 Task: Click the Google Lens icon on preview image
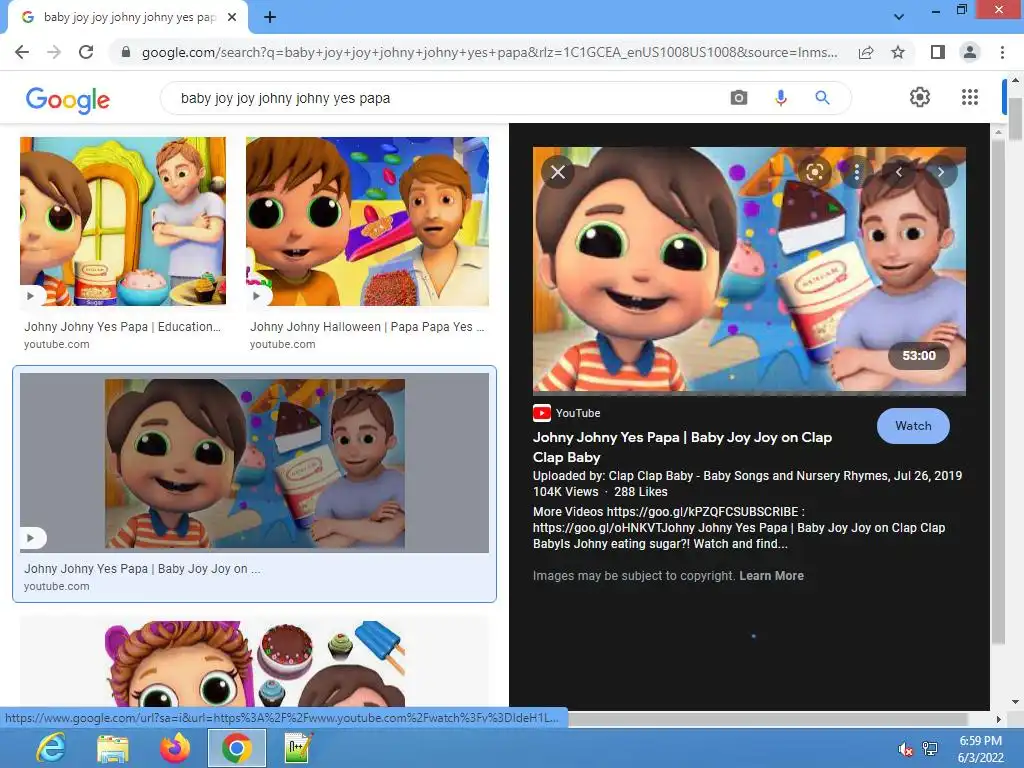point(814,172)
